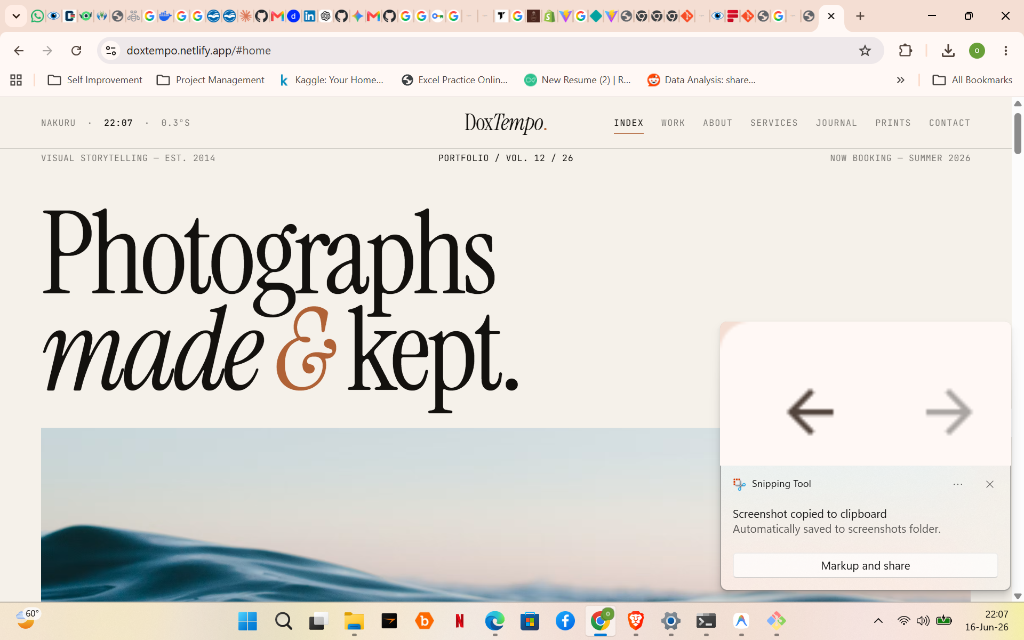1024x640 pixels.
Task: Click the site information icon in address bar
Action: click(111, 50)
